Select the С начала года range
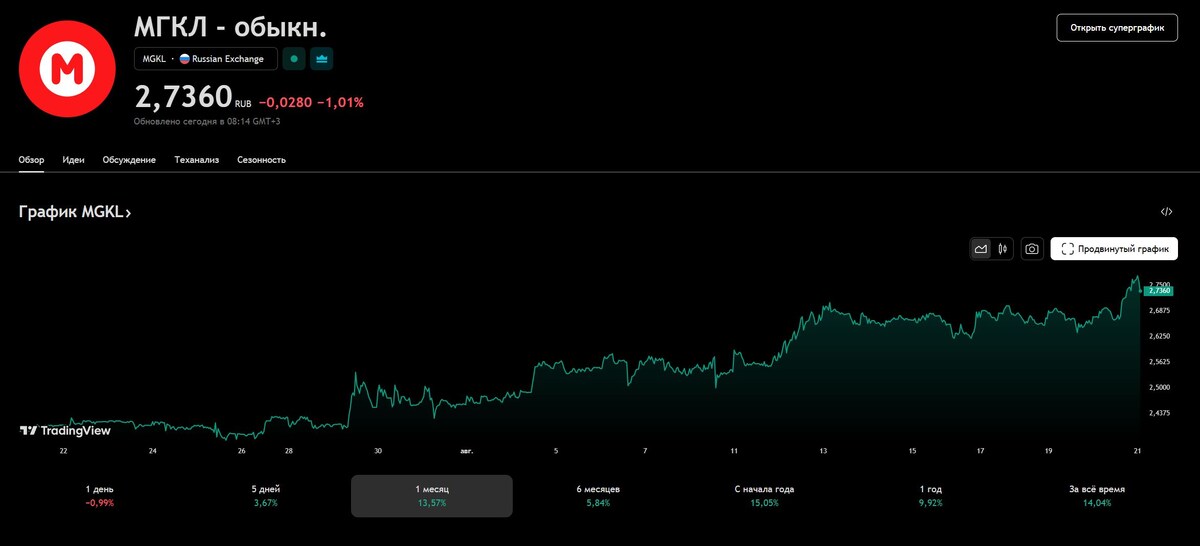This screenshot has width=1200, height=546. (764, 496)
